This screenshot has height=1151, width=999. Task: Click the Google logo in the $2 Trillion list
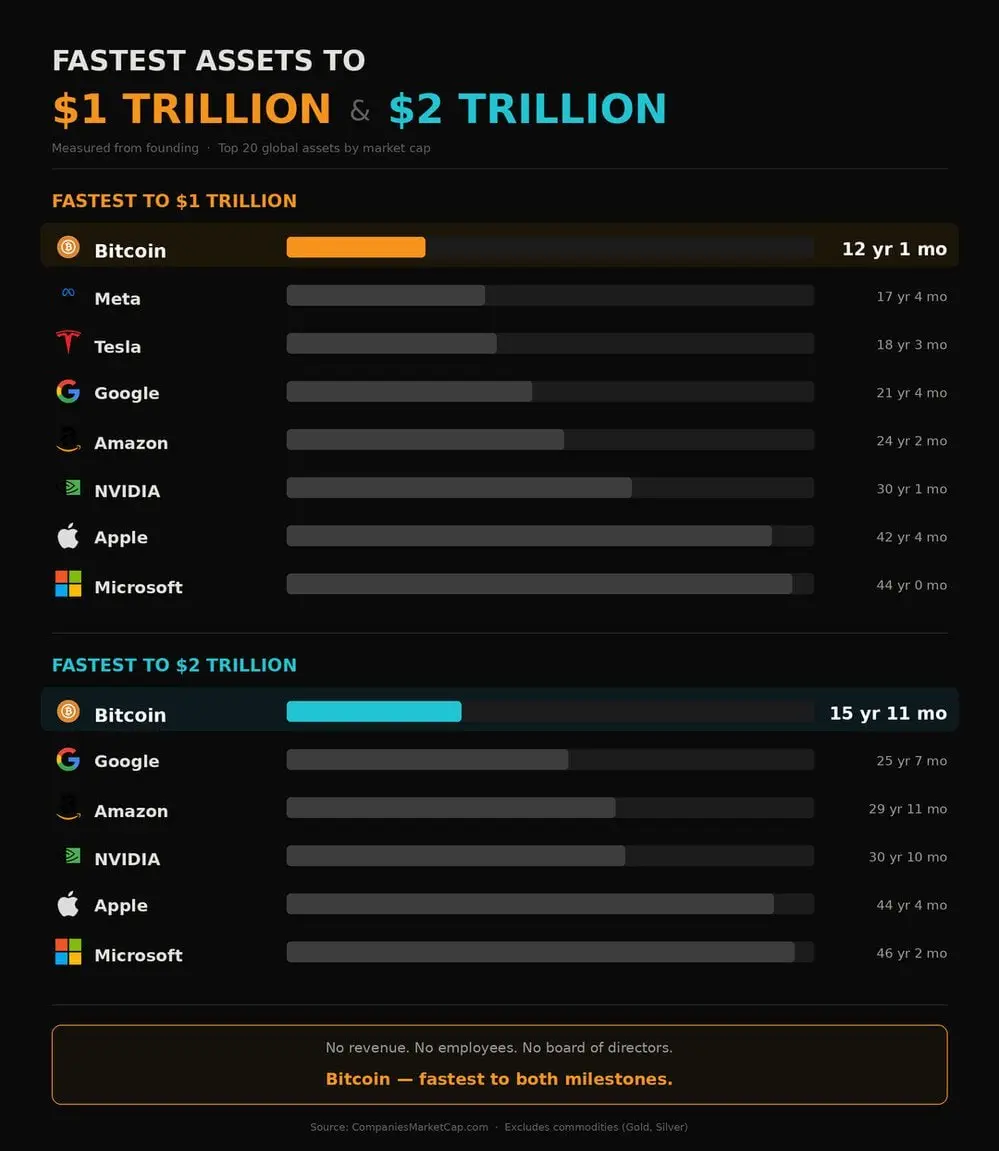click(x=68, y=759)
